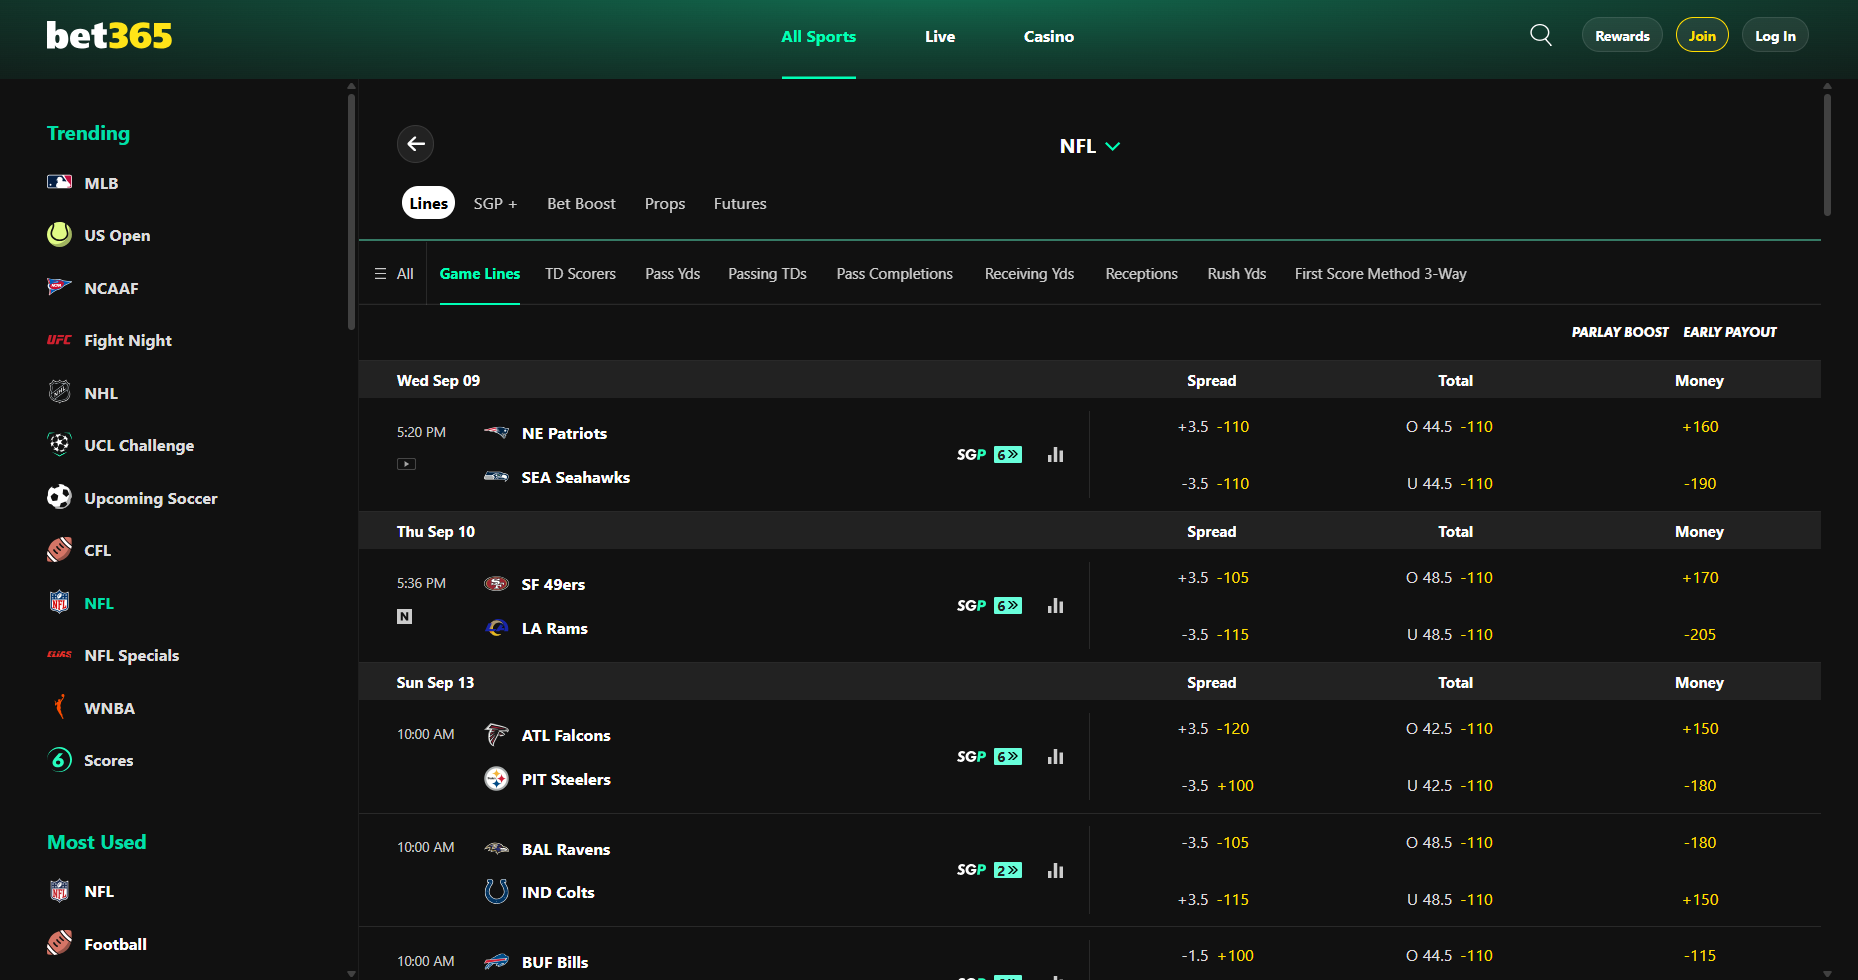Select the US Open tennis ball icon
Image resolution: width=1858 pixels, height=980 pixels.
pyautogui.click(x=59, y=234)
